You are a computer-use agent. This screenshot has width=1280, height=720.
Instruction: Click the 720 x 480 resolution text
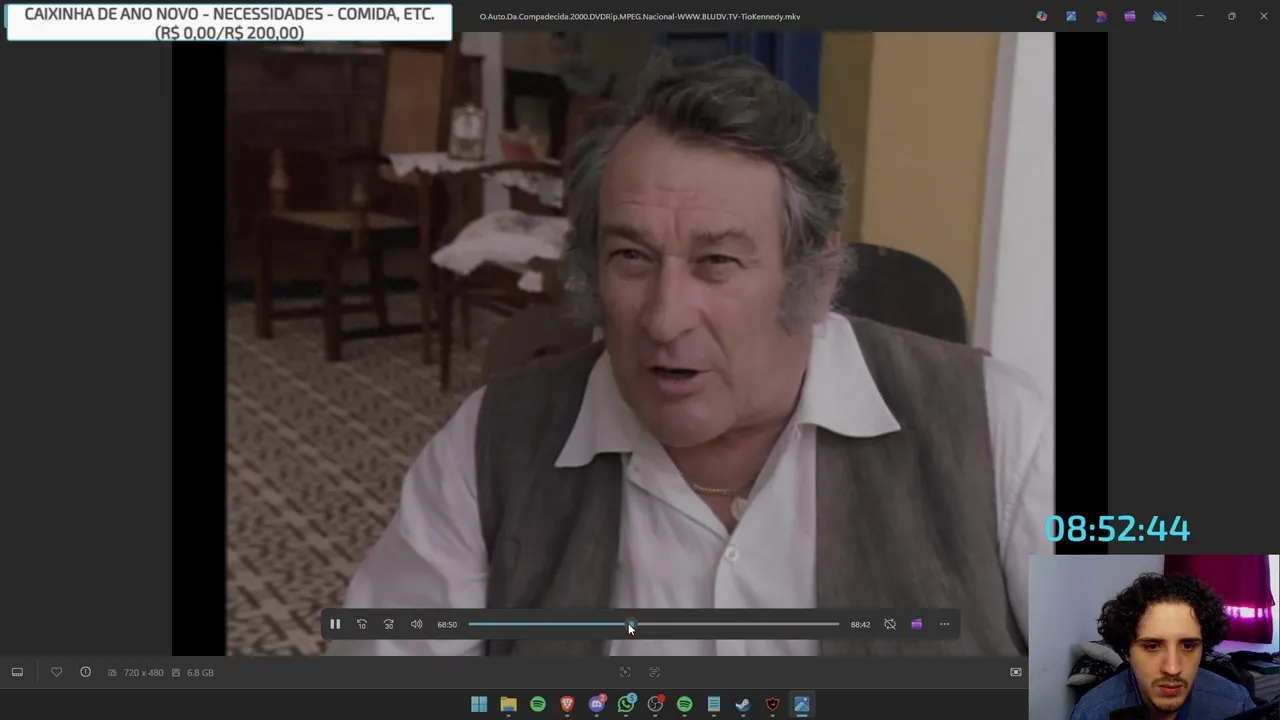tap(143, 672)
